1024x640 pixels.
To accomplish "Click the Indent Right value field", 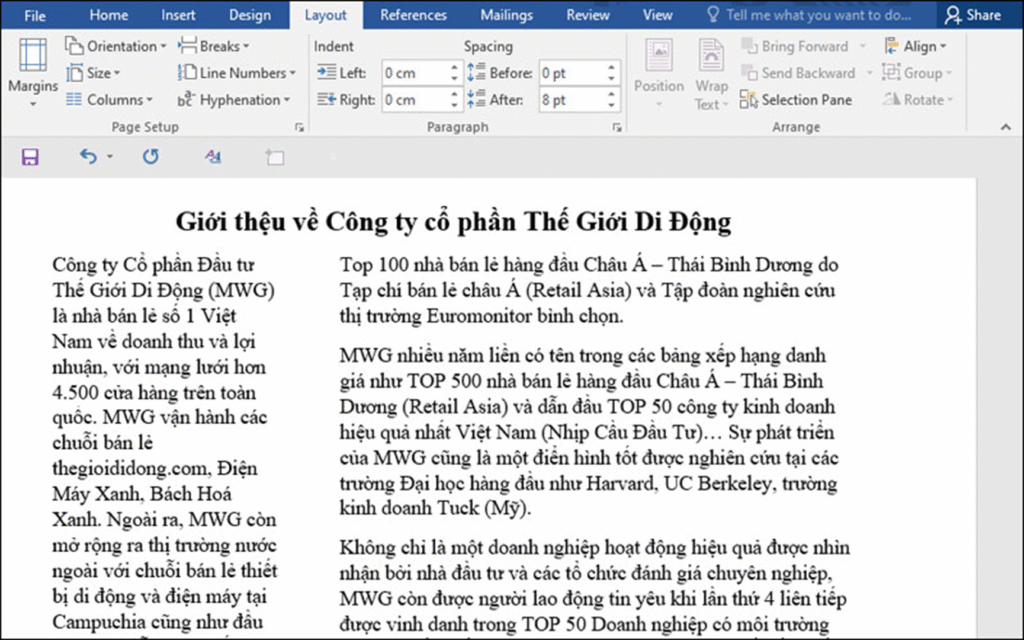I will 415,100.
